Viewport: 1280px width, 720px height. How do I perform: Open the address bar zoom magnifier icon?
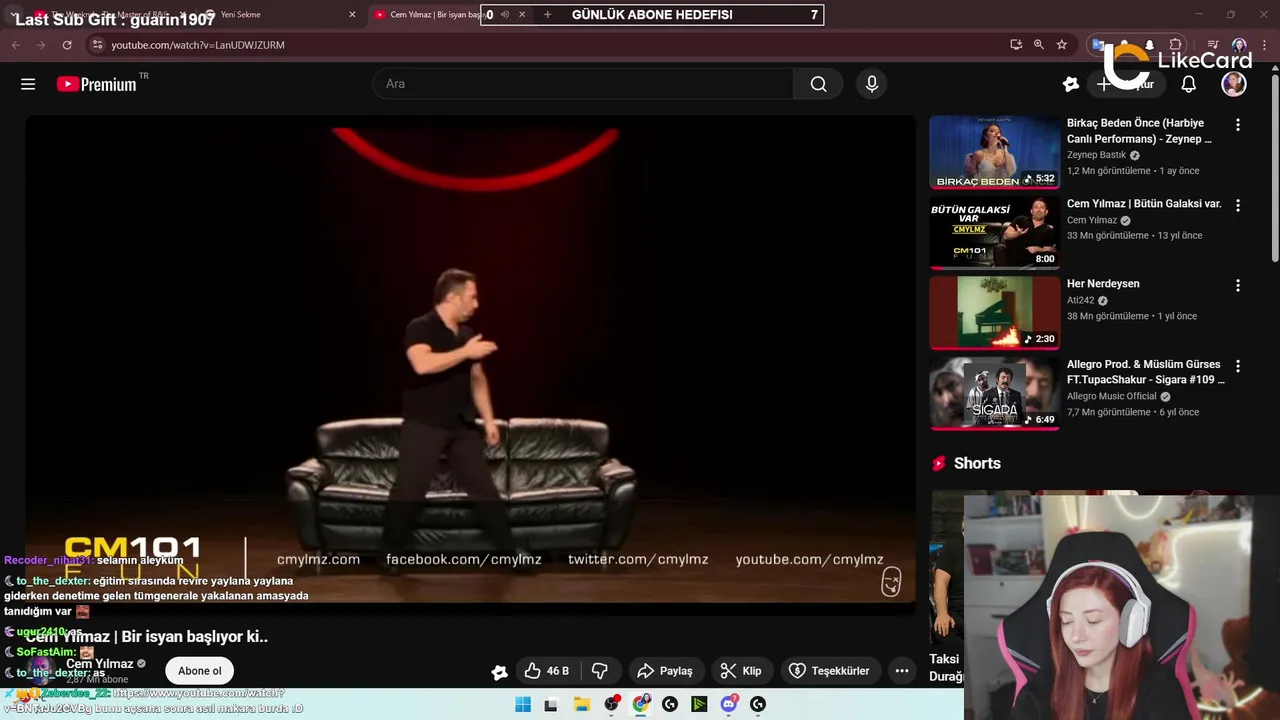point(1039,45)
